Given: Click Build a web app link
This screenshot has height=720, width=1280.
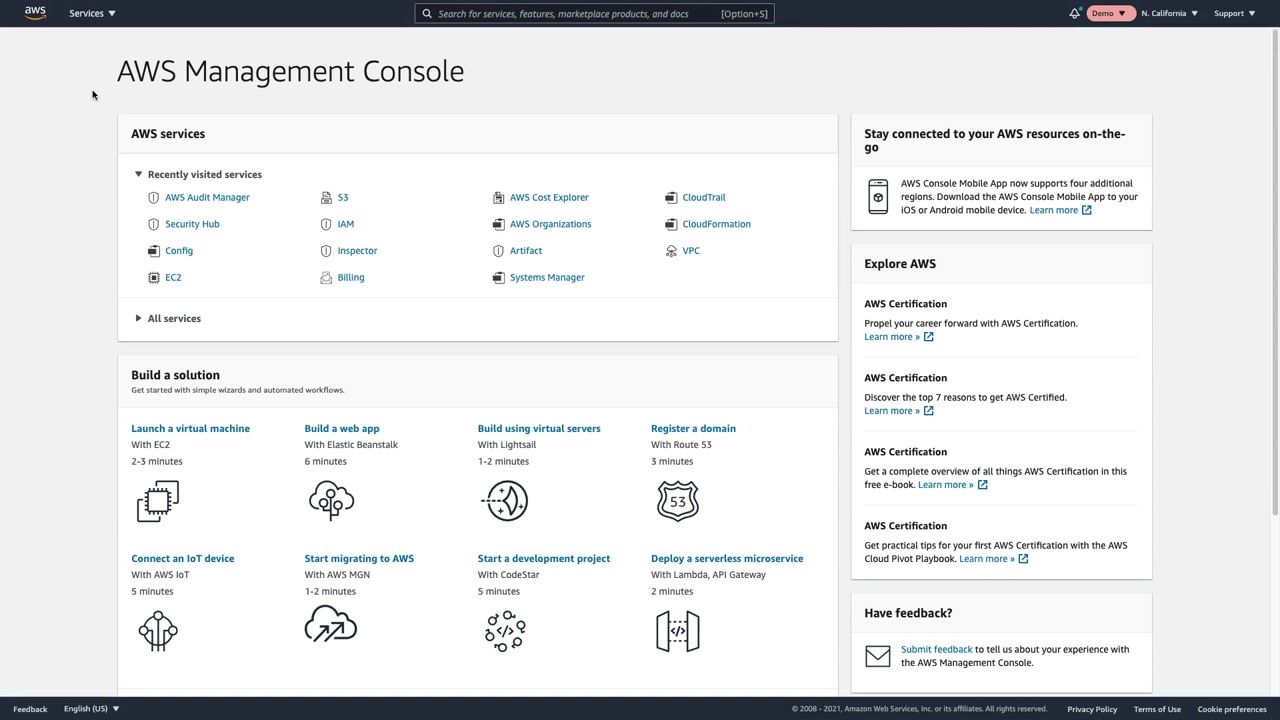Looking at the screenshot, I should 342,429.
